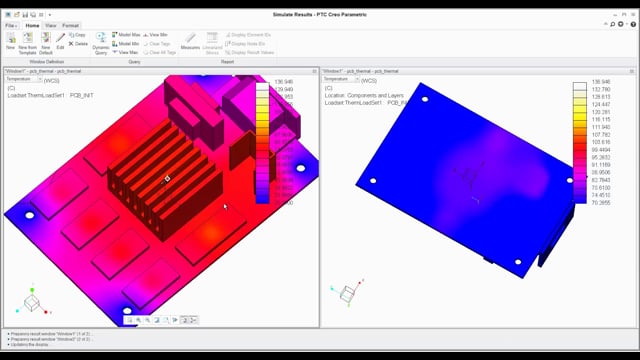Image resolution: width=640 pixels, height=360 pixels.
Task: Click the orientation cube in left window
Action: [31, 302]
